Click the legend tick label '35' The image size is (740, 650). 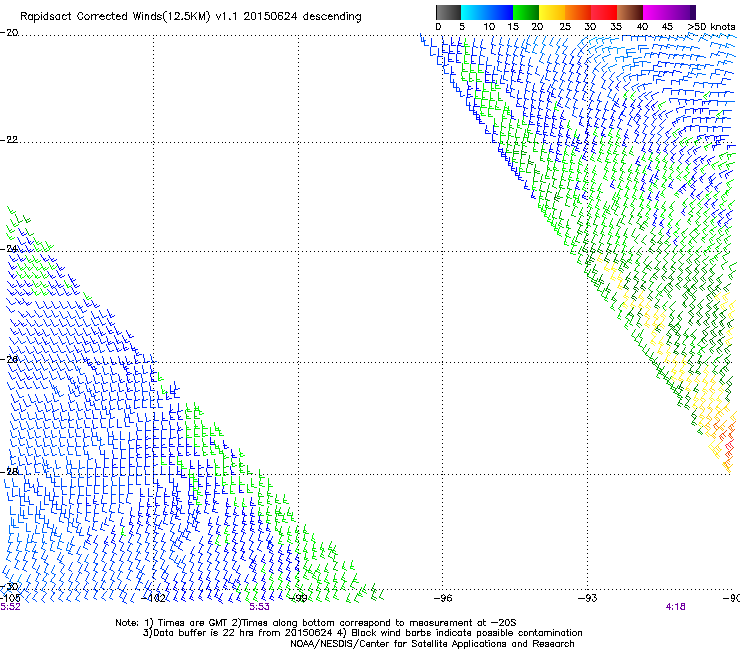(x=616, y=27)
